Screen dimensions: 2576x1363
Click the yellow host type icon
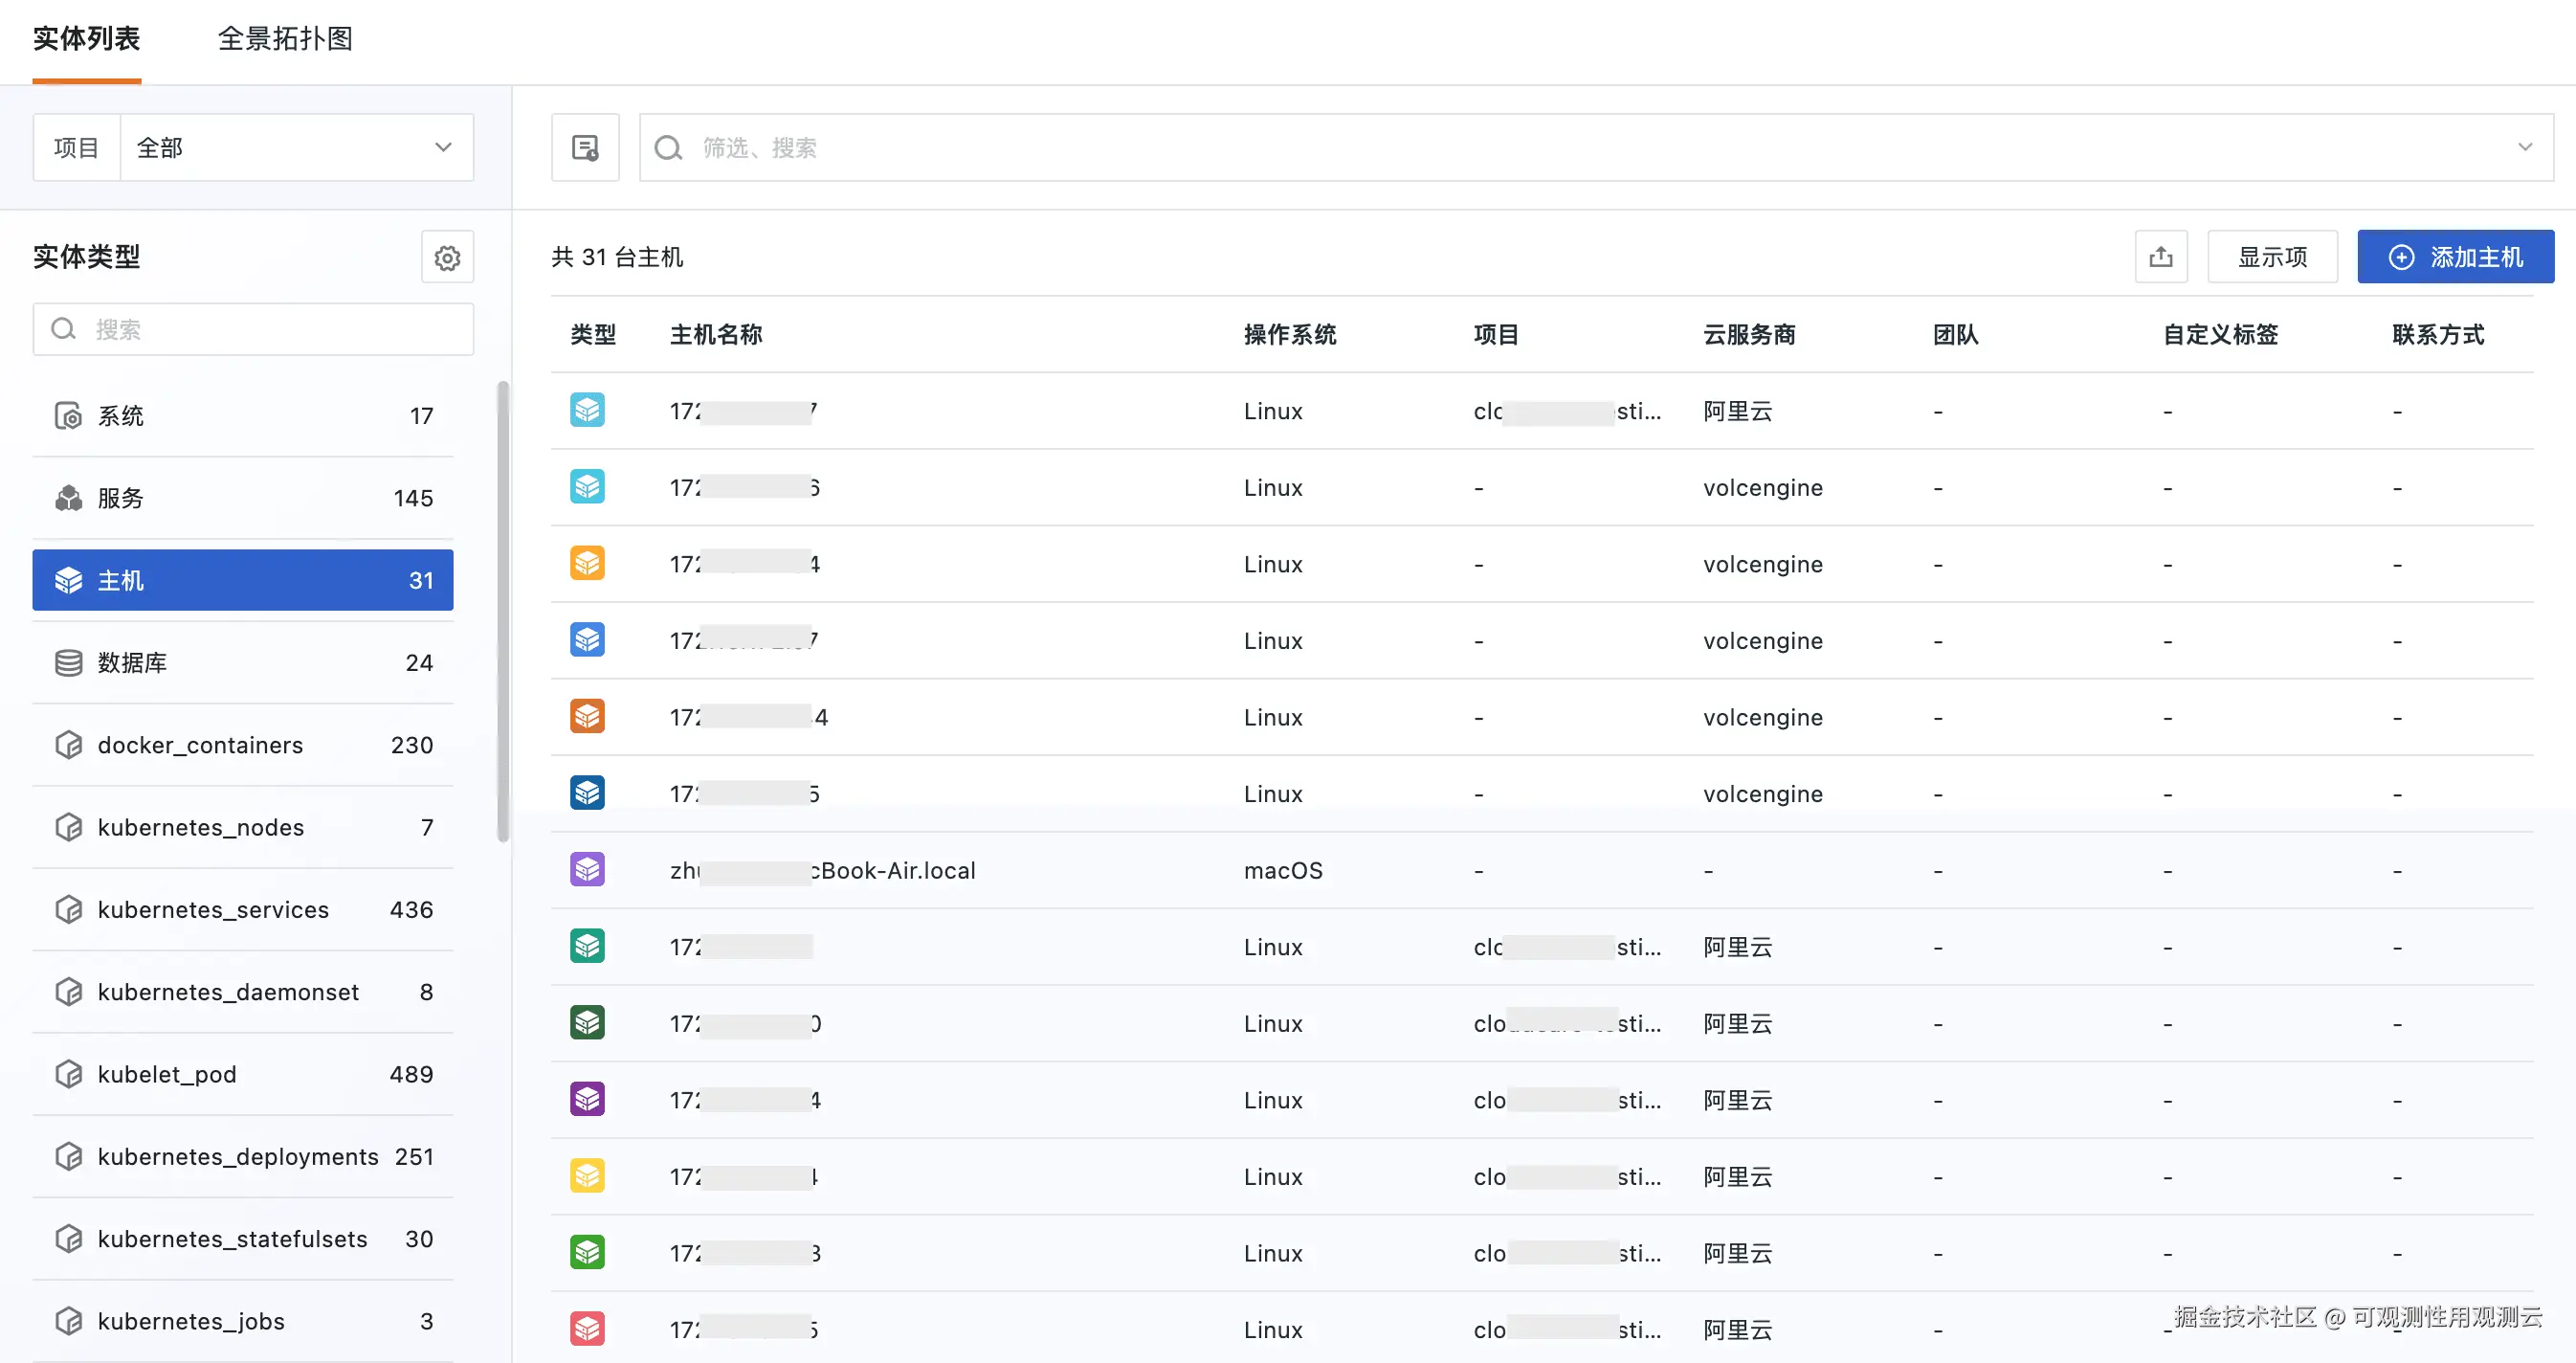[x=587, y=1175]
